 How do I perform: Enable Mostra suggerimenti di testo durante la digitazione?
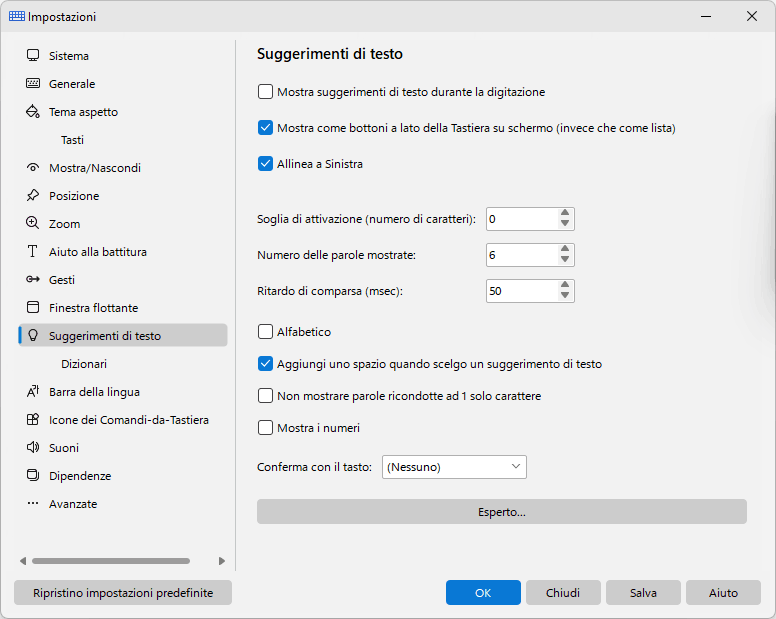coord(265,92)
